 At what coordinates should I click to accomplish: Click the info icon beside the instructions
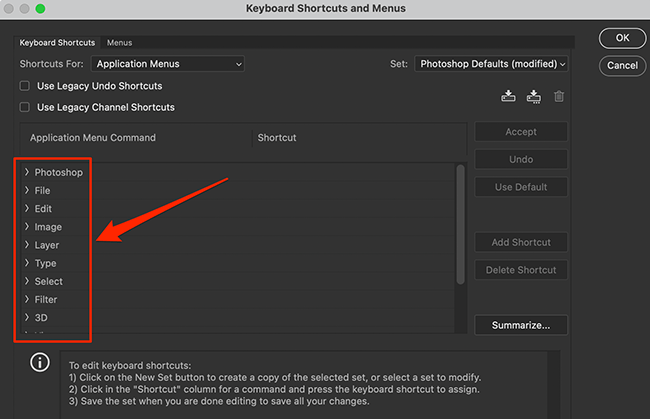coord(40,362)
